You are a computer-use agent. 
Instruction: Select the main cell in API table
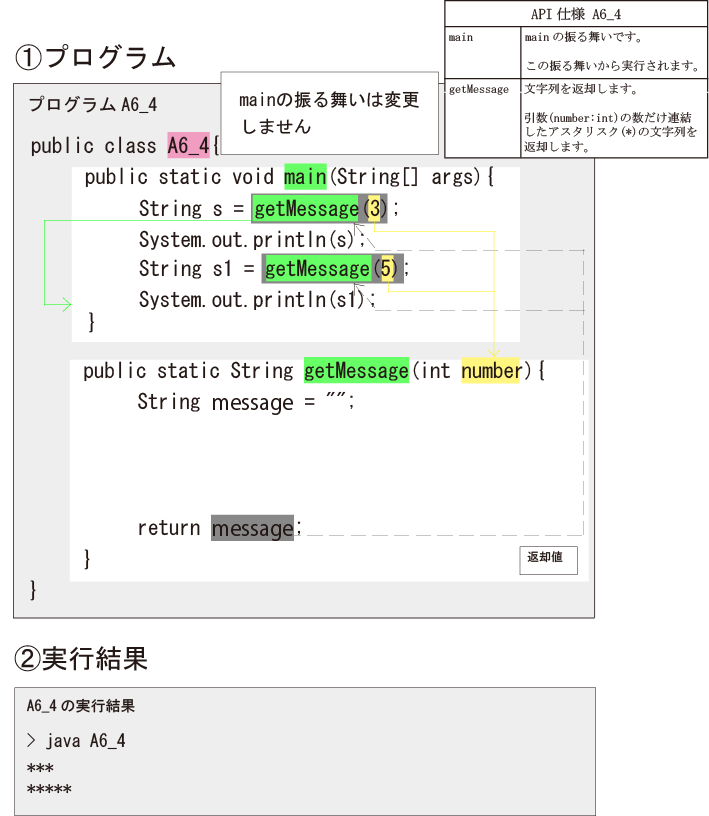click(483, 51)
